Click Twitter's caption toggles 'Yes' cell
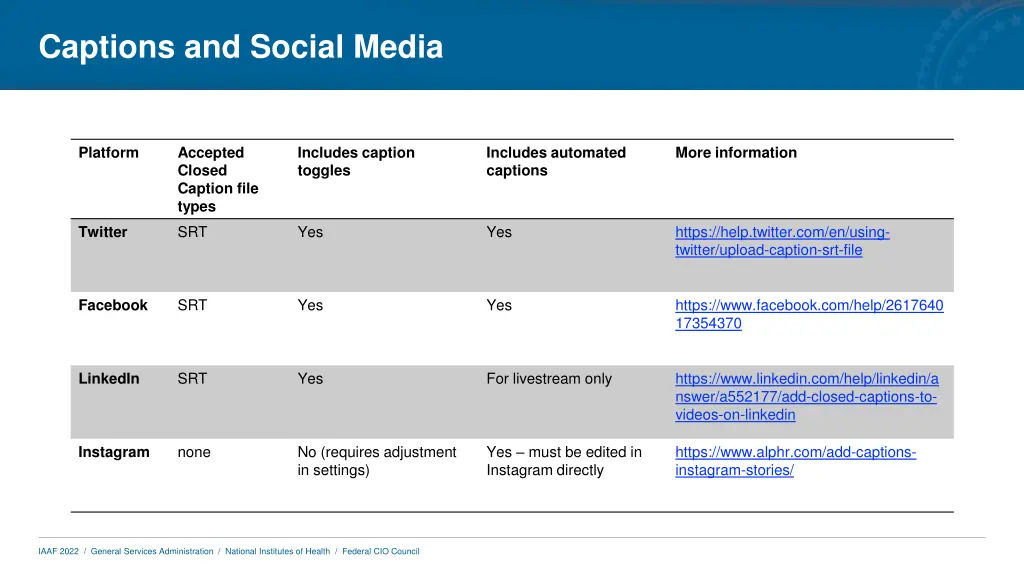The width and height of the screenshot is (1024, 576). (x=310, y=232)
